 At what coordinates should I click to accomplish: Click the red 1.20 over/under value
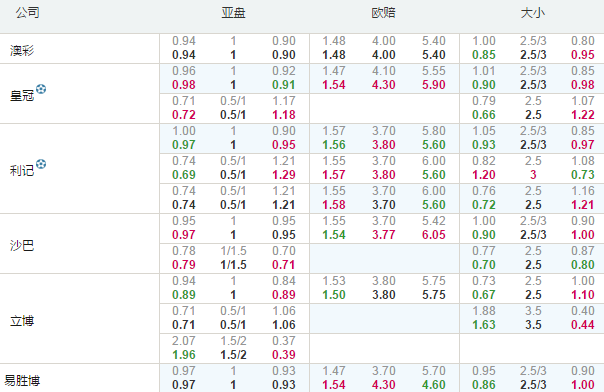(484, 175)
